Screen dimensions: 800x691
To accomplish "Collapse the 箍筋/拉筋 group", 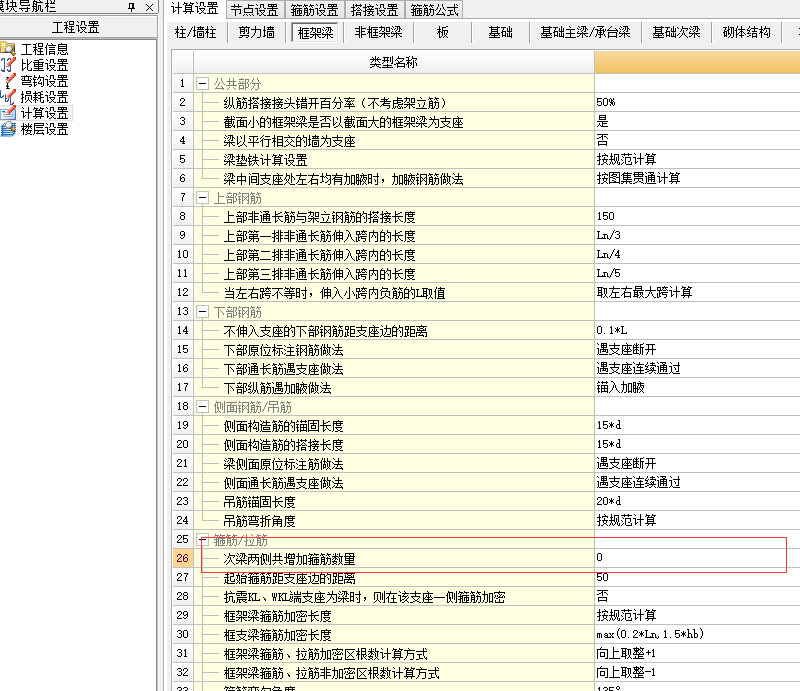I will tap(203, 539).
